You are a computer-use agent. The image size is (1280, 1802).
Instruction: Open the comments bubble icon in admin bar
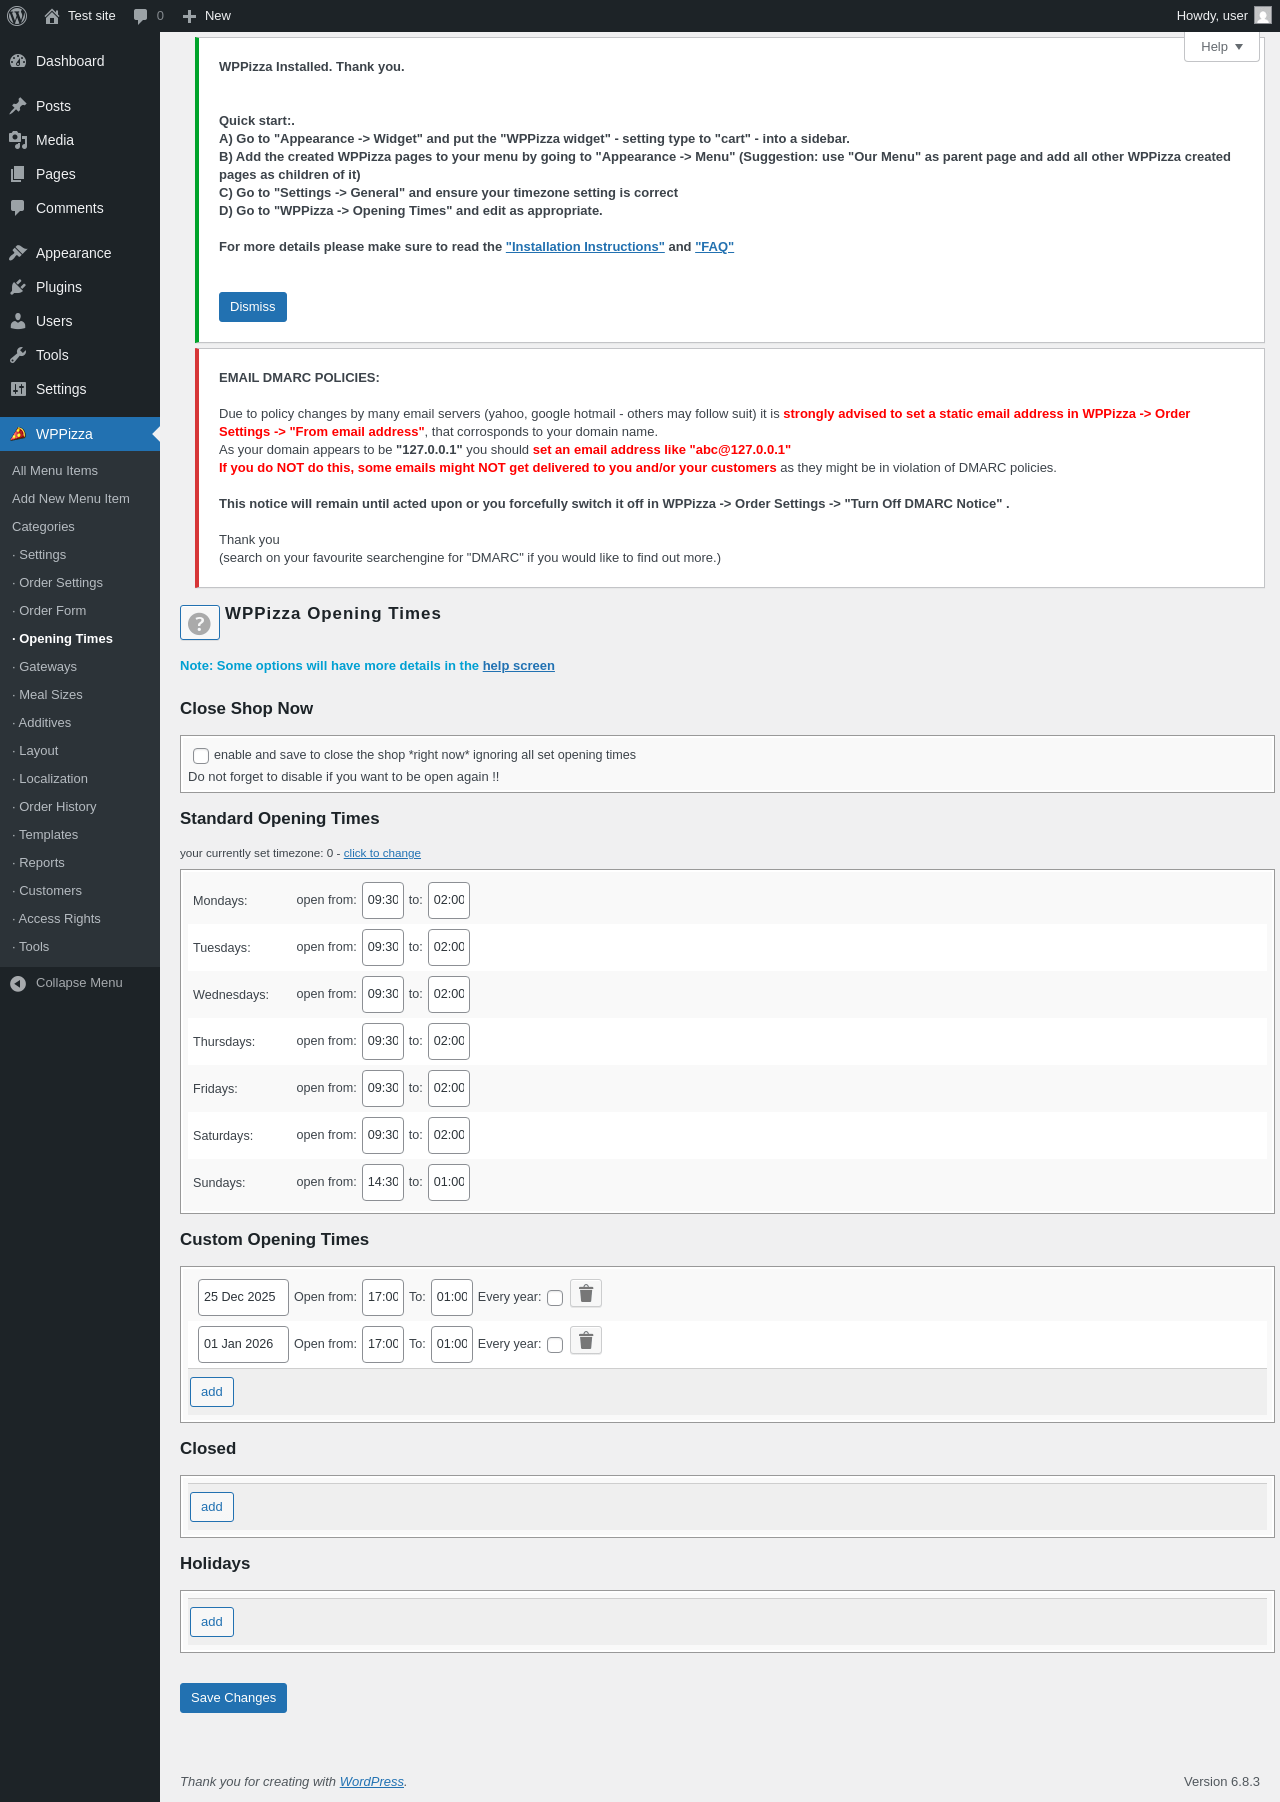point(141,16)
